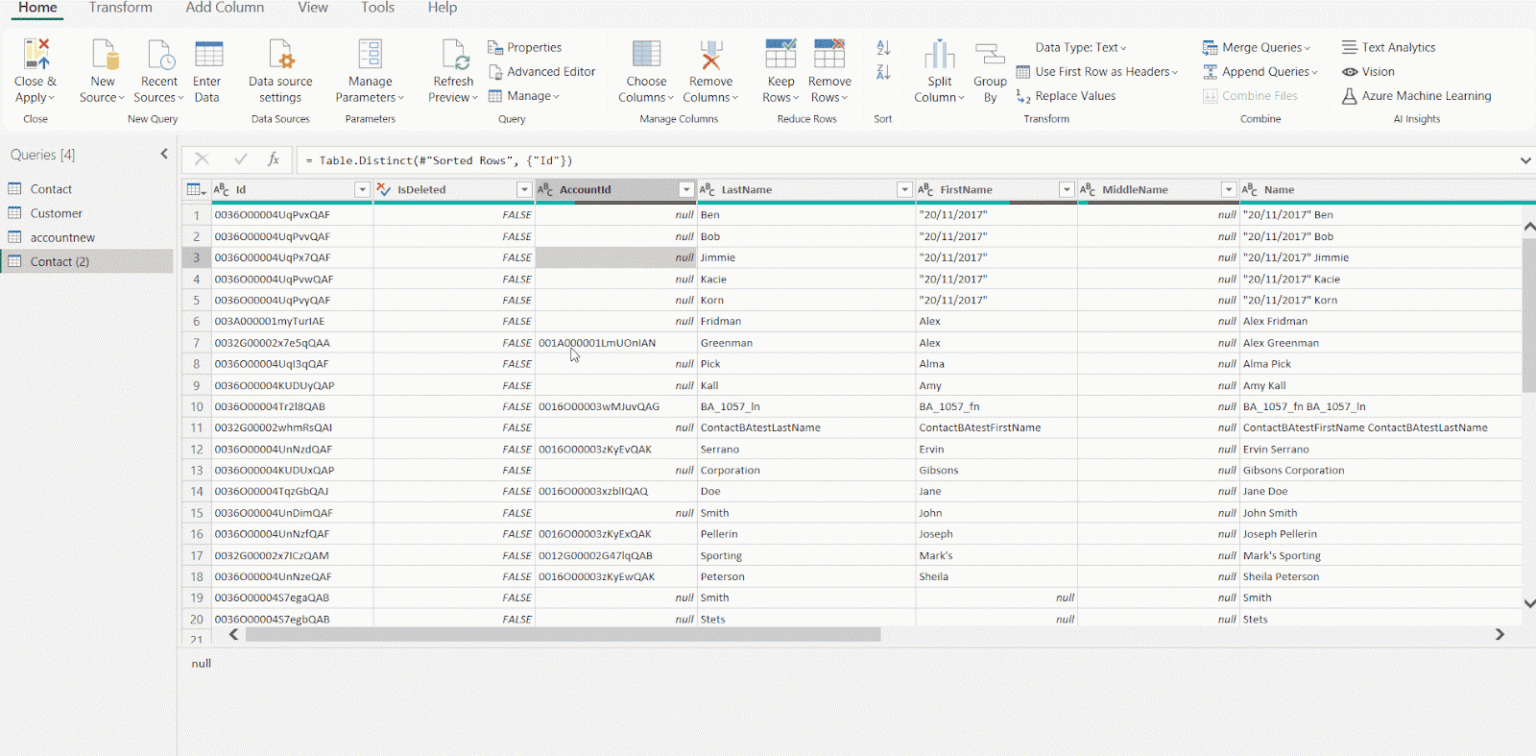Expand the Use First Row as Headers dropdown

tap(1174, 72)
